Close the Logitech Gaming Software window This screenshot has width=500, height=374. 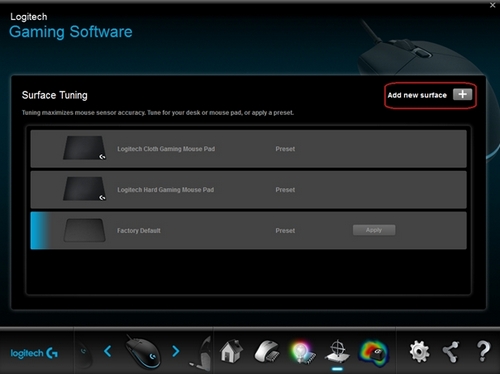point(492,5)
